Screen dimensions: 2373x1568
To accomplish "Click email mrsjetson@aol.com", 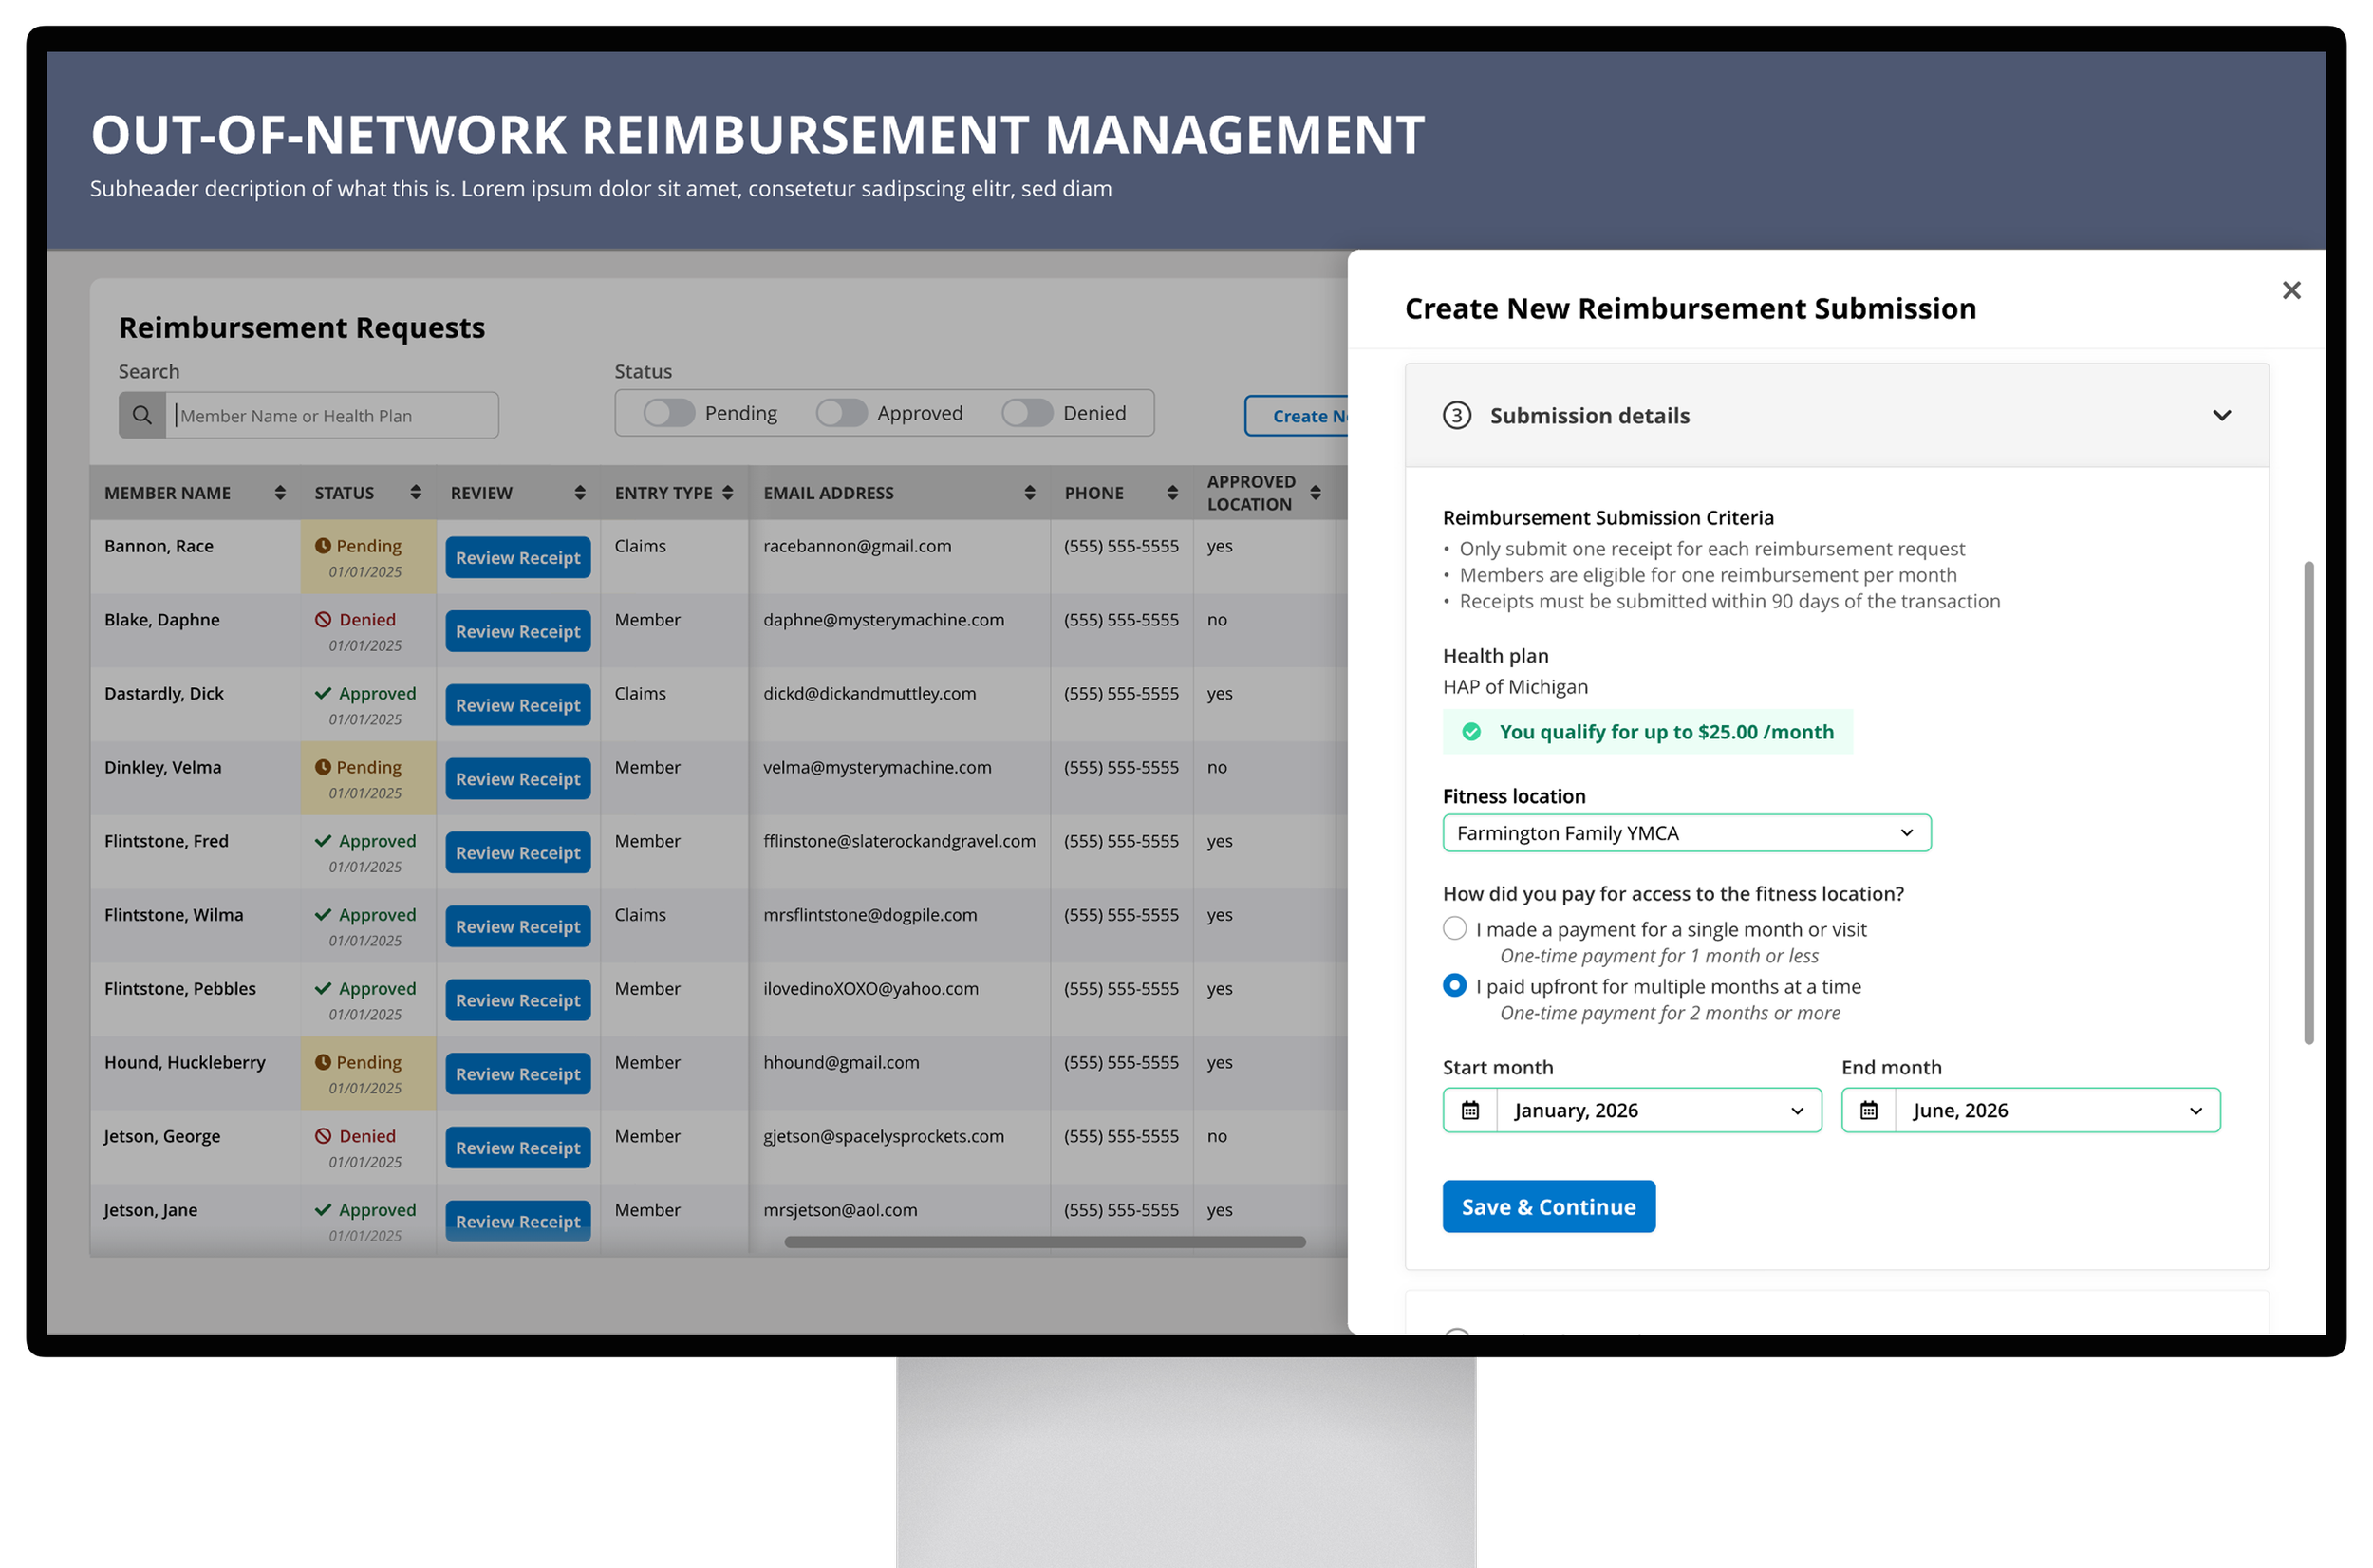I will (x=840, y=1210).
